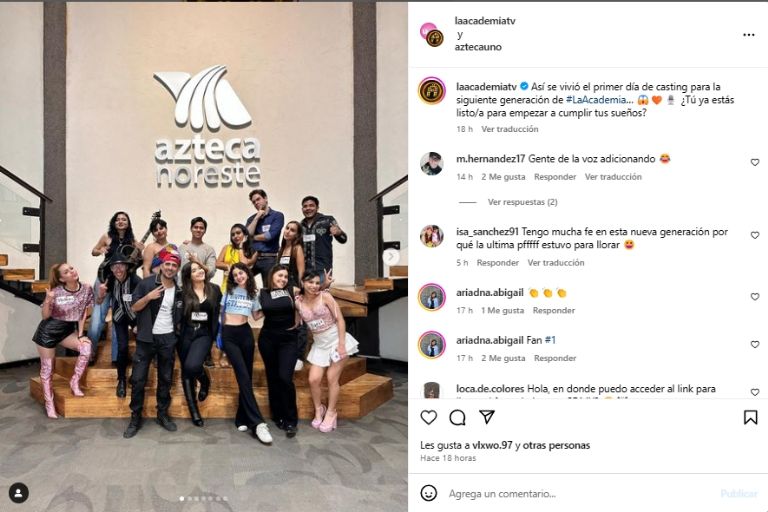Expand Ver respuestas (2) replies
This screenshot has width=768, height=512.
tap(522, 202)
